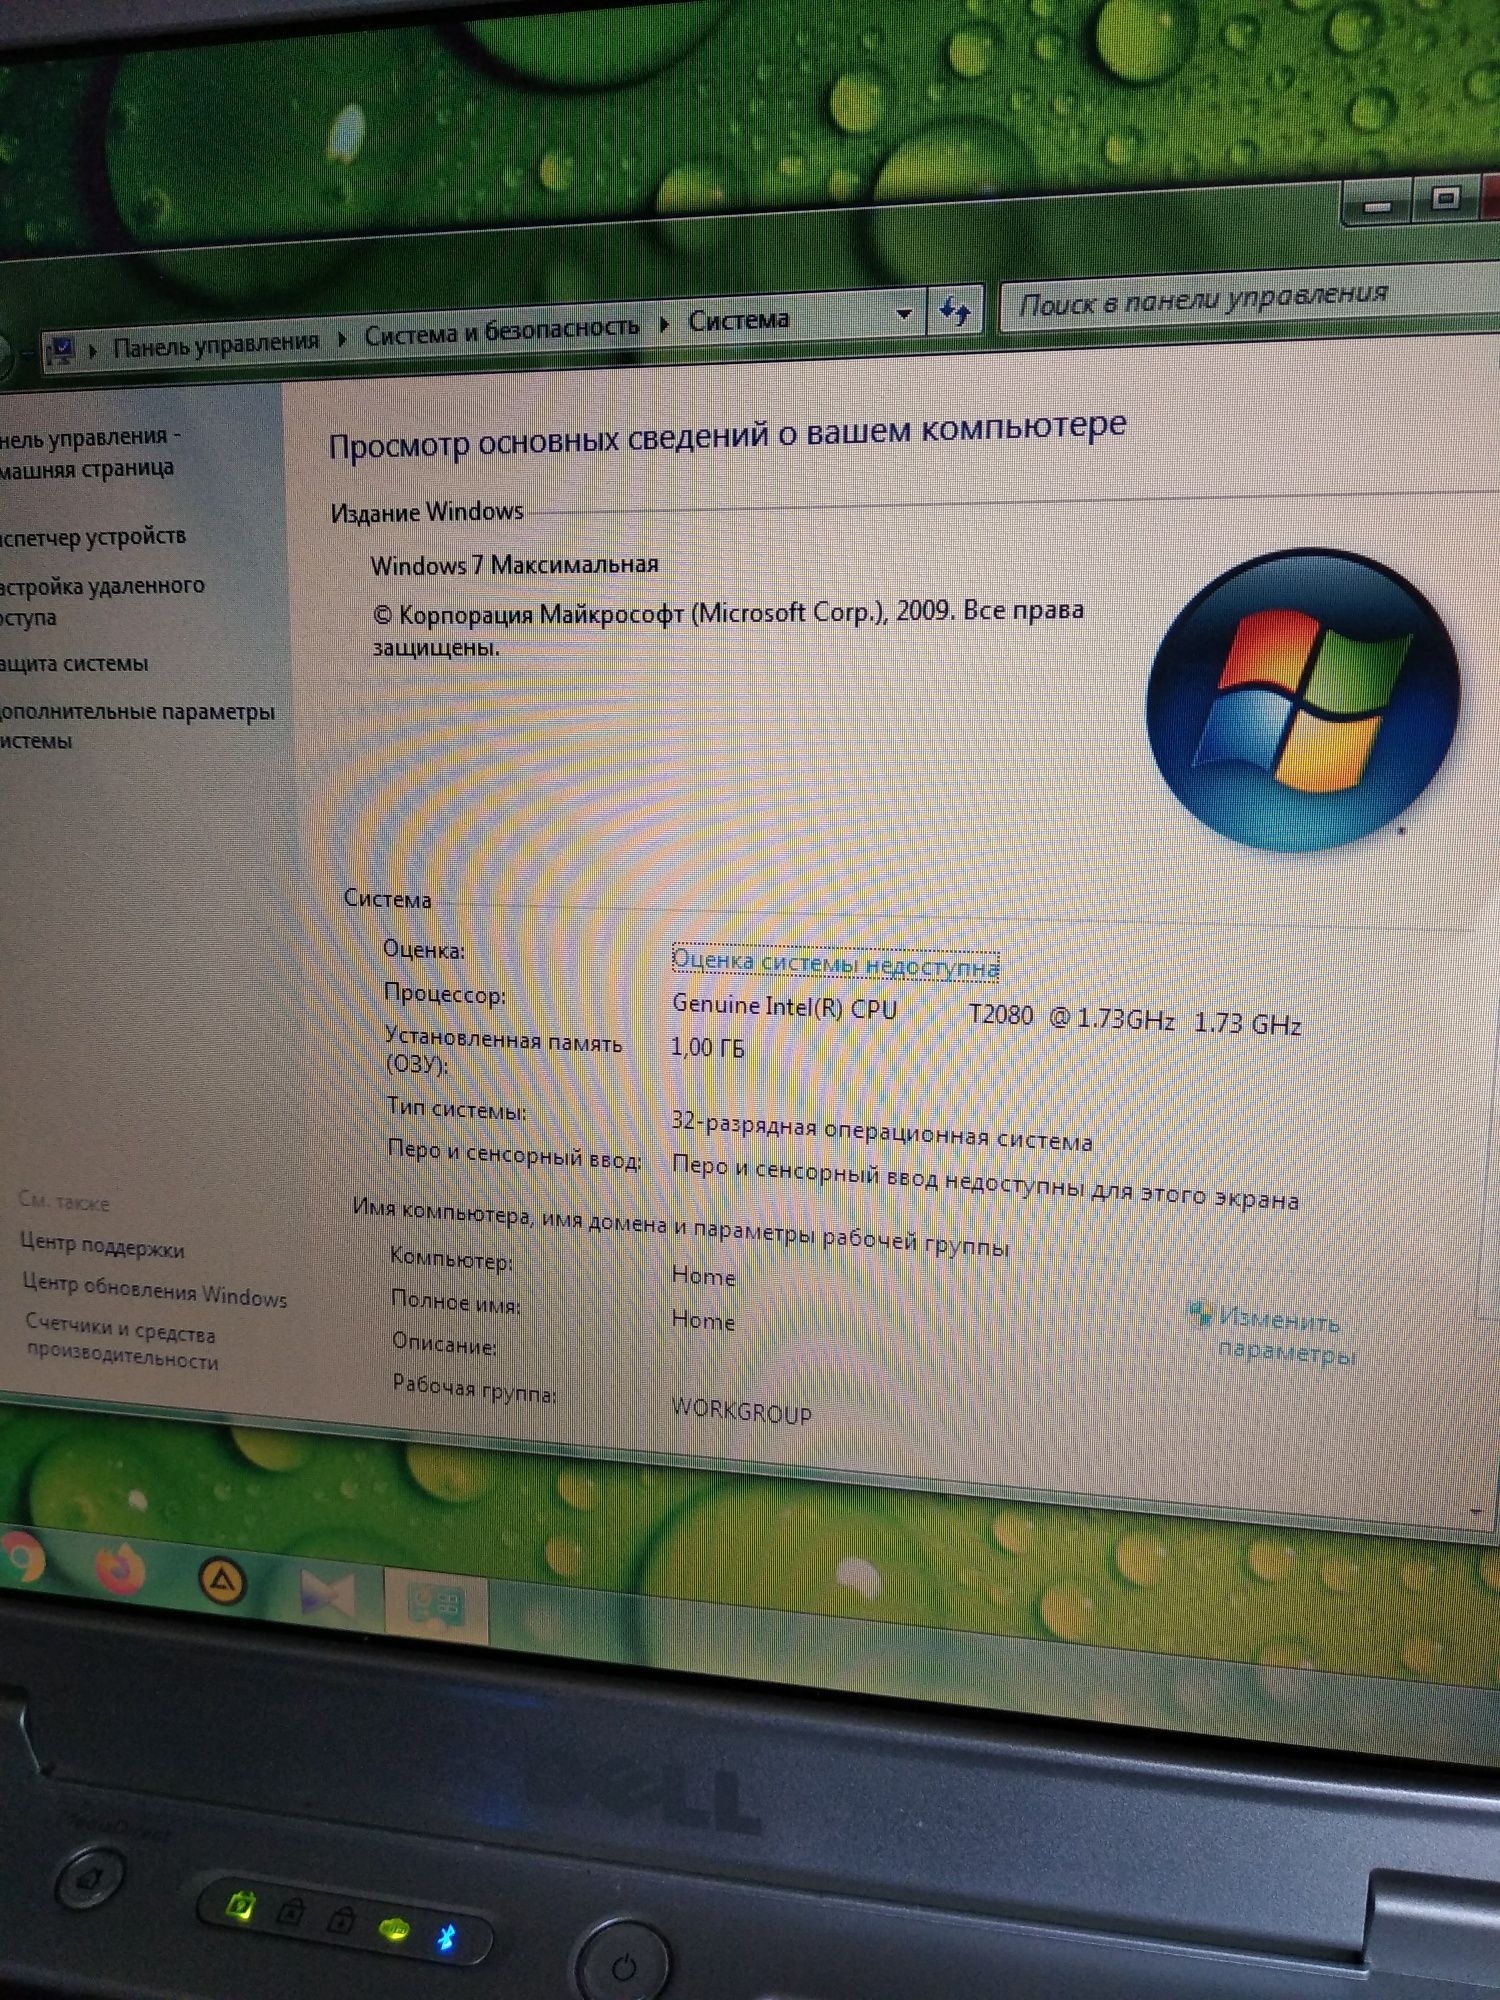The height and width of the screenshot is (2000, 1500).
Task: Go to Панель управления breadcrumb
Action: pos(215,343)
